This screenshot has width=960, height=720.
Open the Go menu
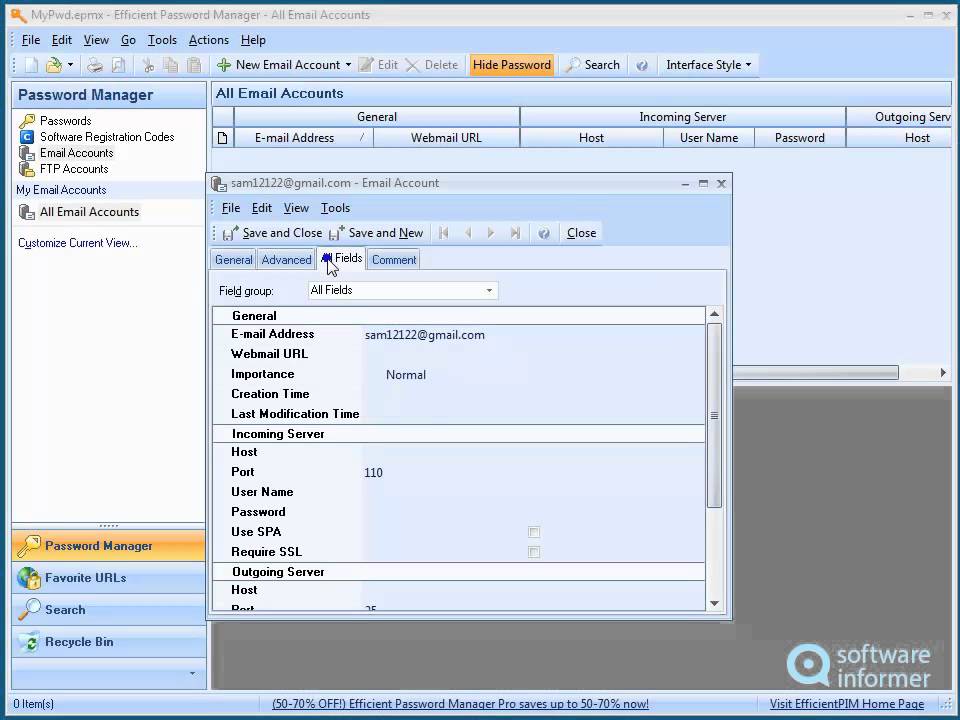coord(128,40)
